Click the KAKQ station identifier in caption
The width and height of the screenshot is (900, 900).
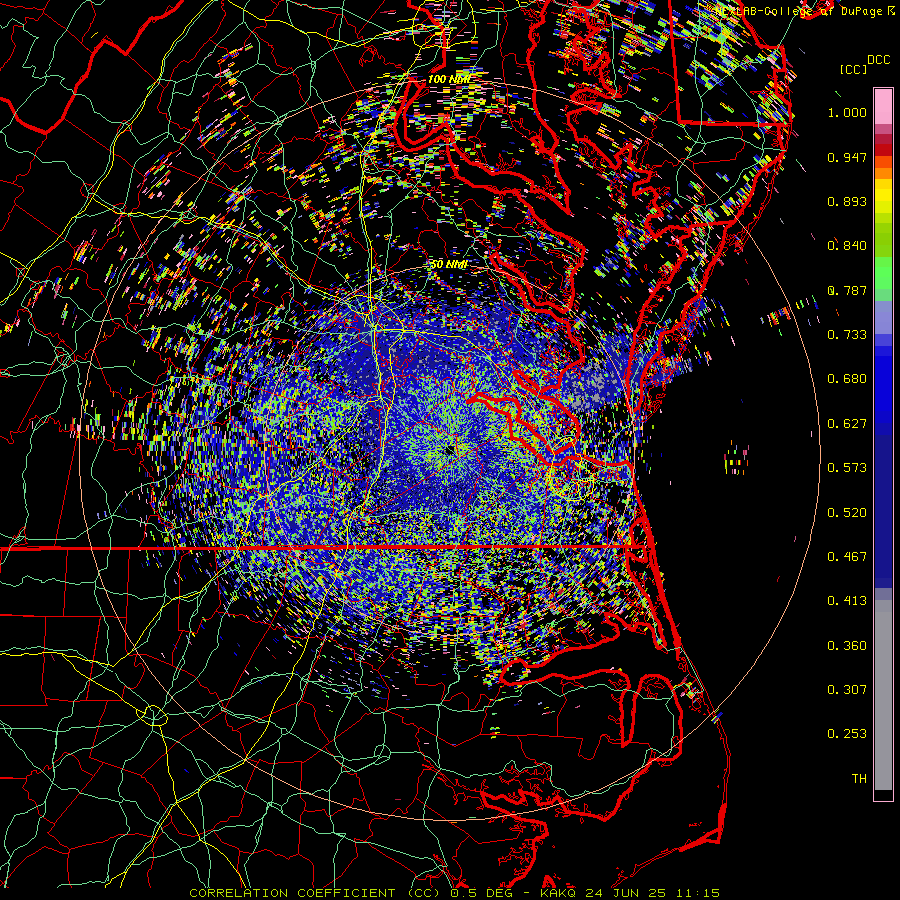[x=560, y=893]
